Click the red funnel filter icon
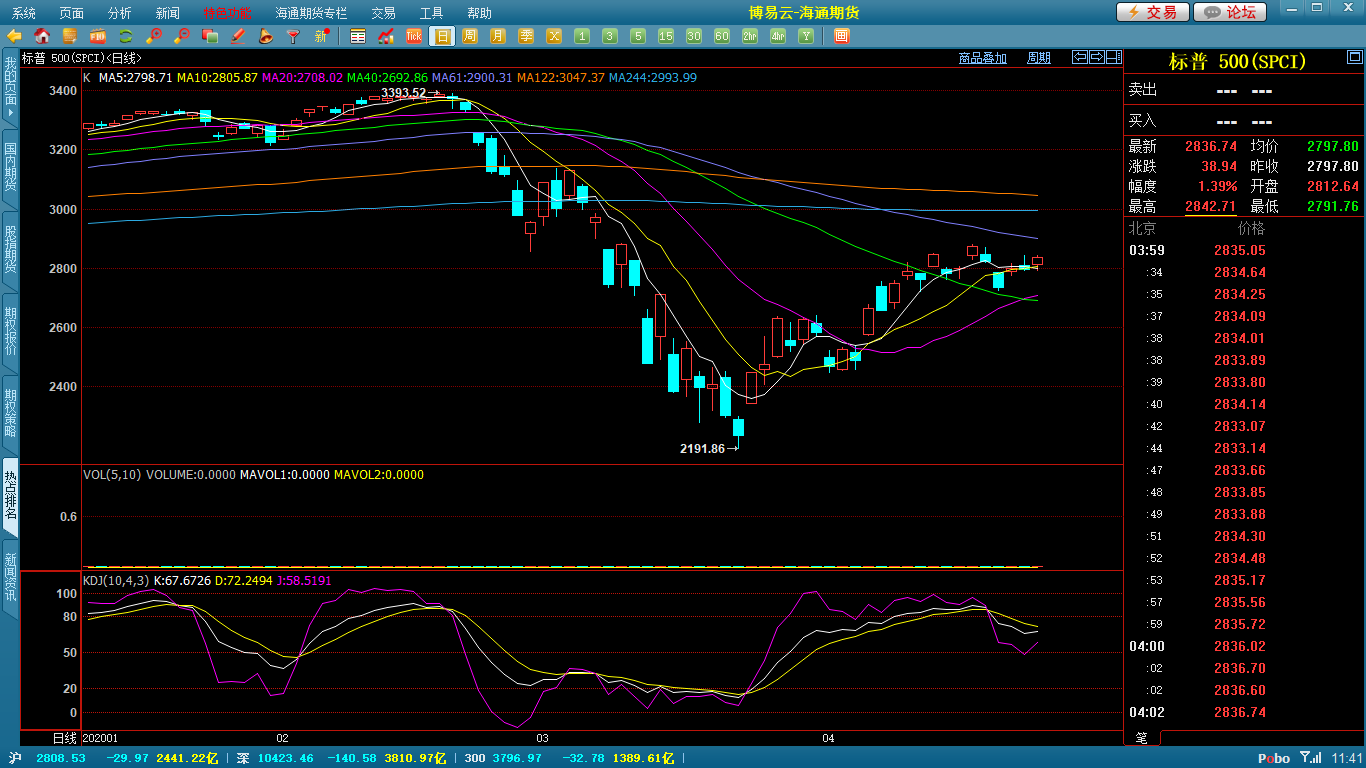 coord(293,36)
